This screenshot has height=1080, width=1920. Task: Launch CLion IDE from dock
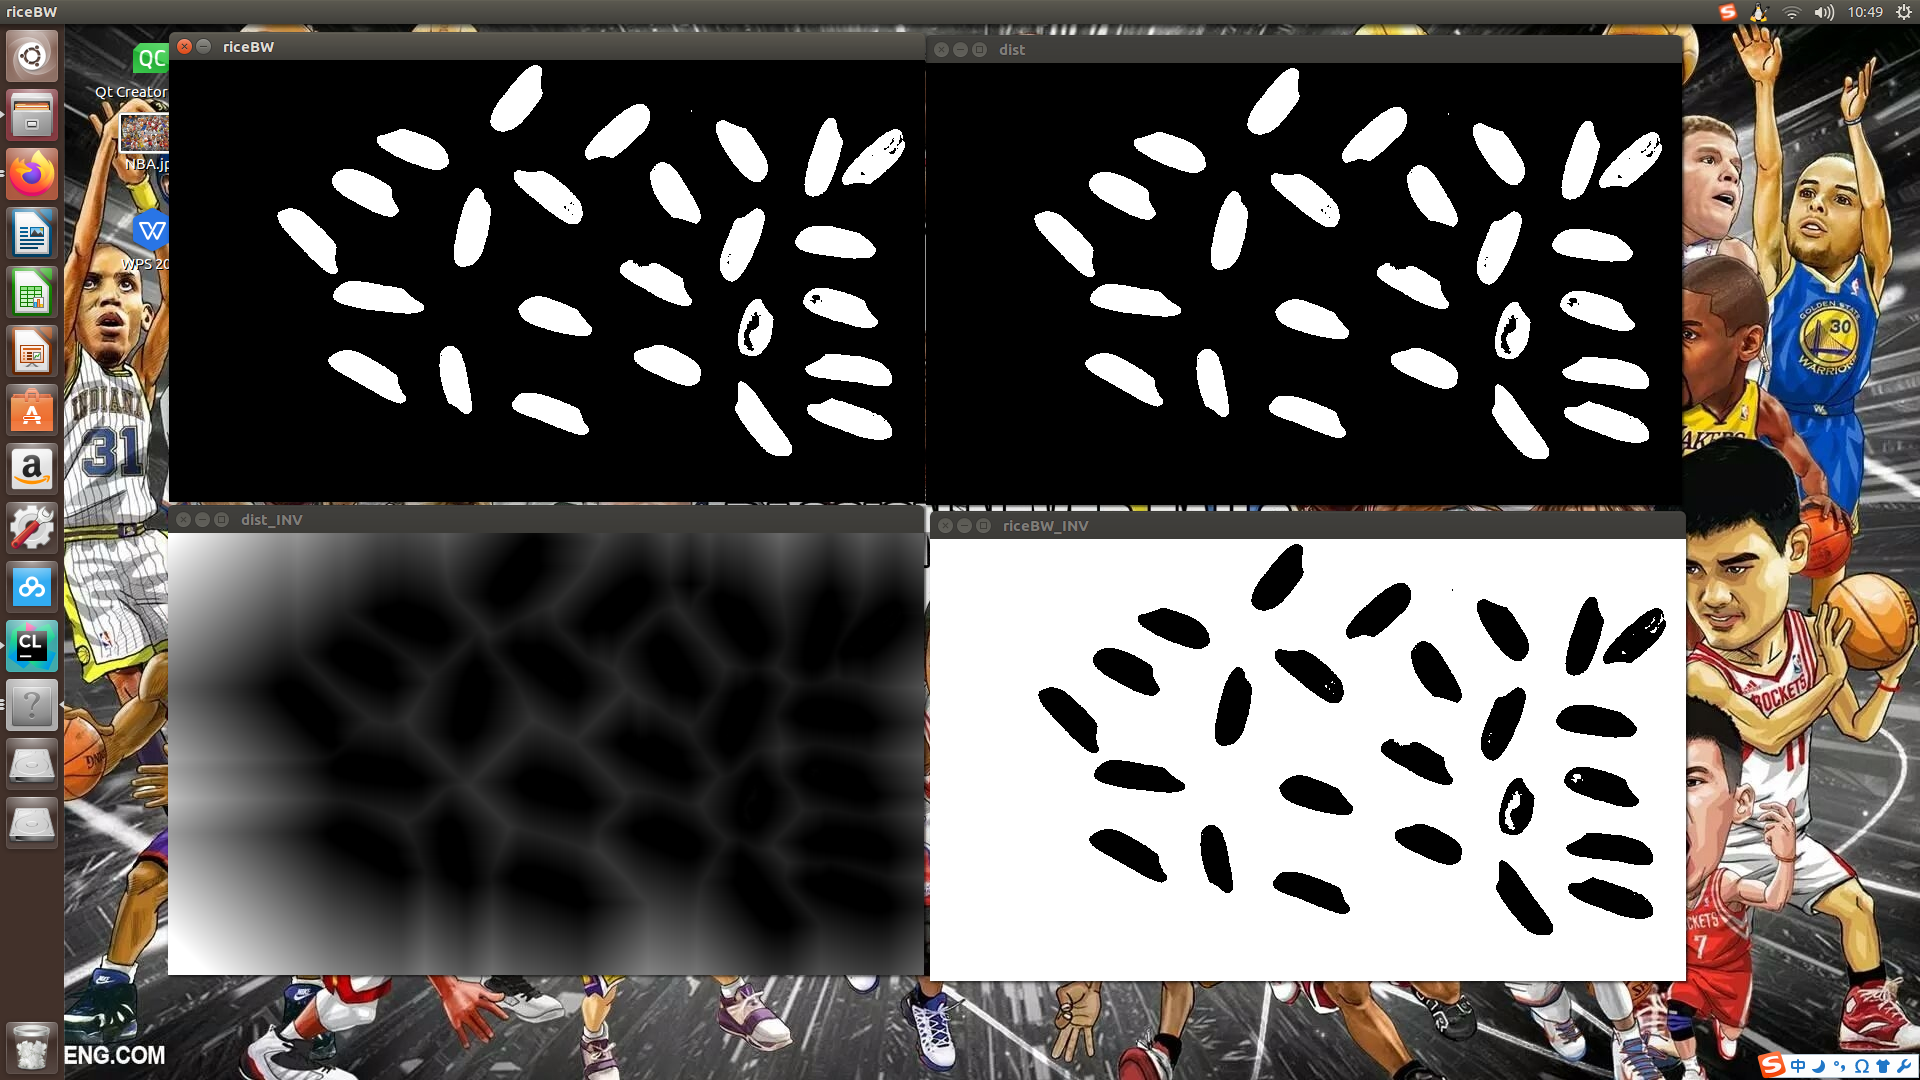tap(32, 646)
